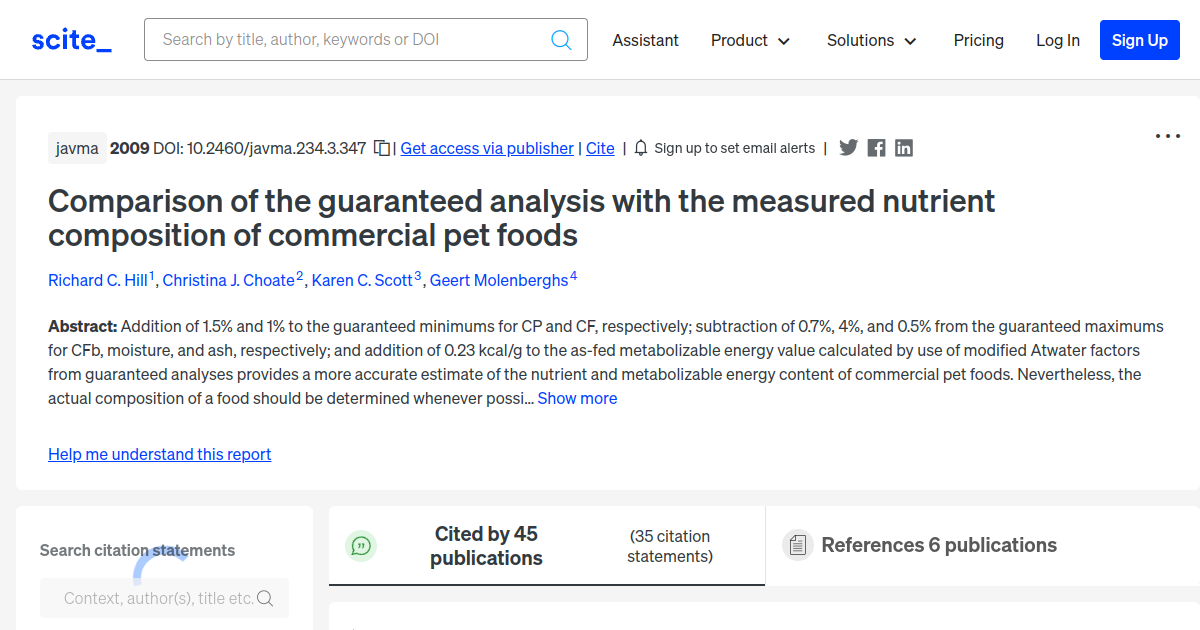Open author Richard C. Hill's profile
The width and height of the screenshot is (1200, 630).
[x=98, y=280]
